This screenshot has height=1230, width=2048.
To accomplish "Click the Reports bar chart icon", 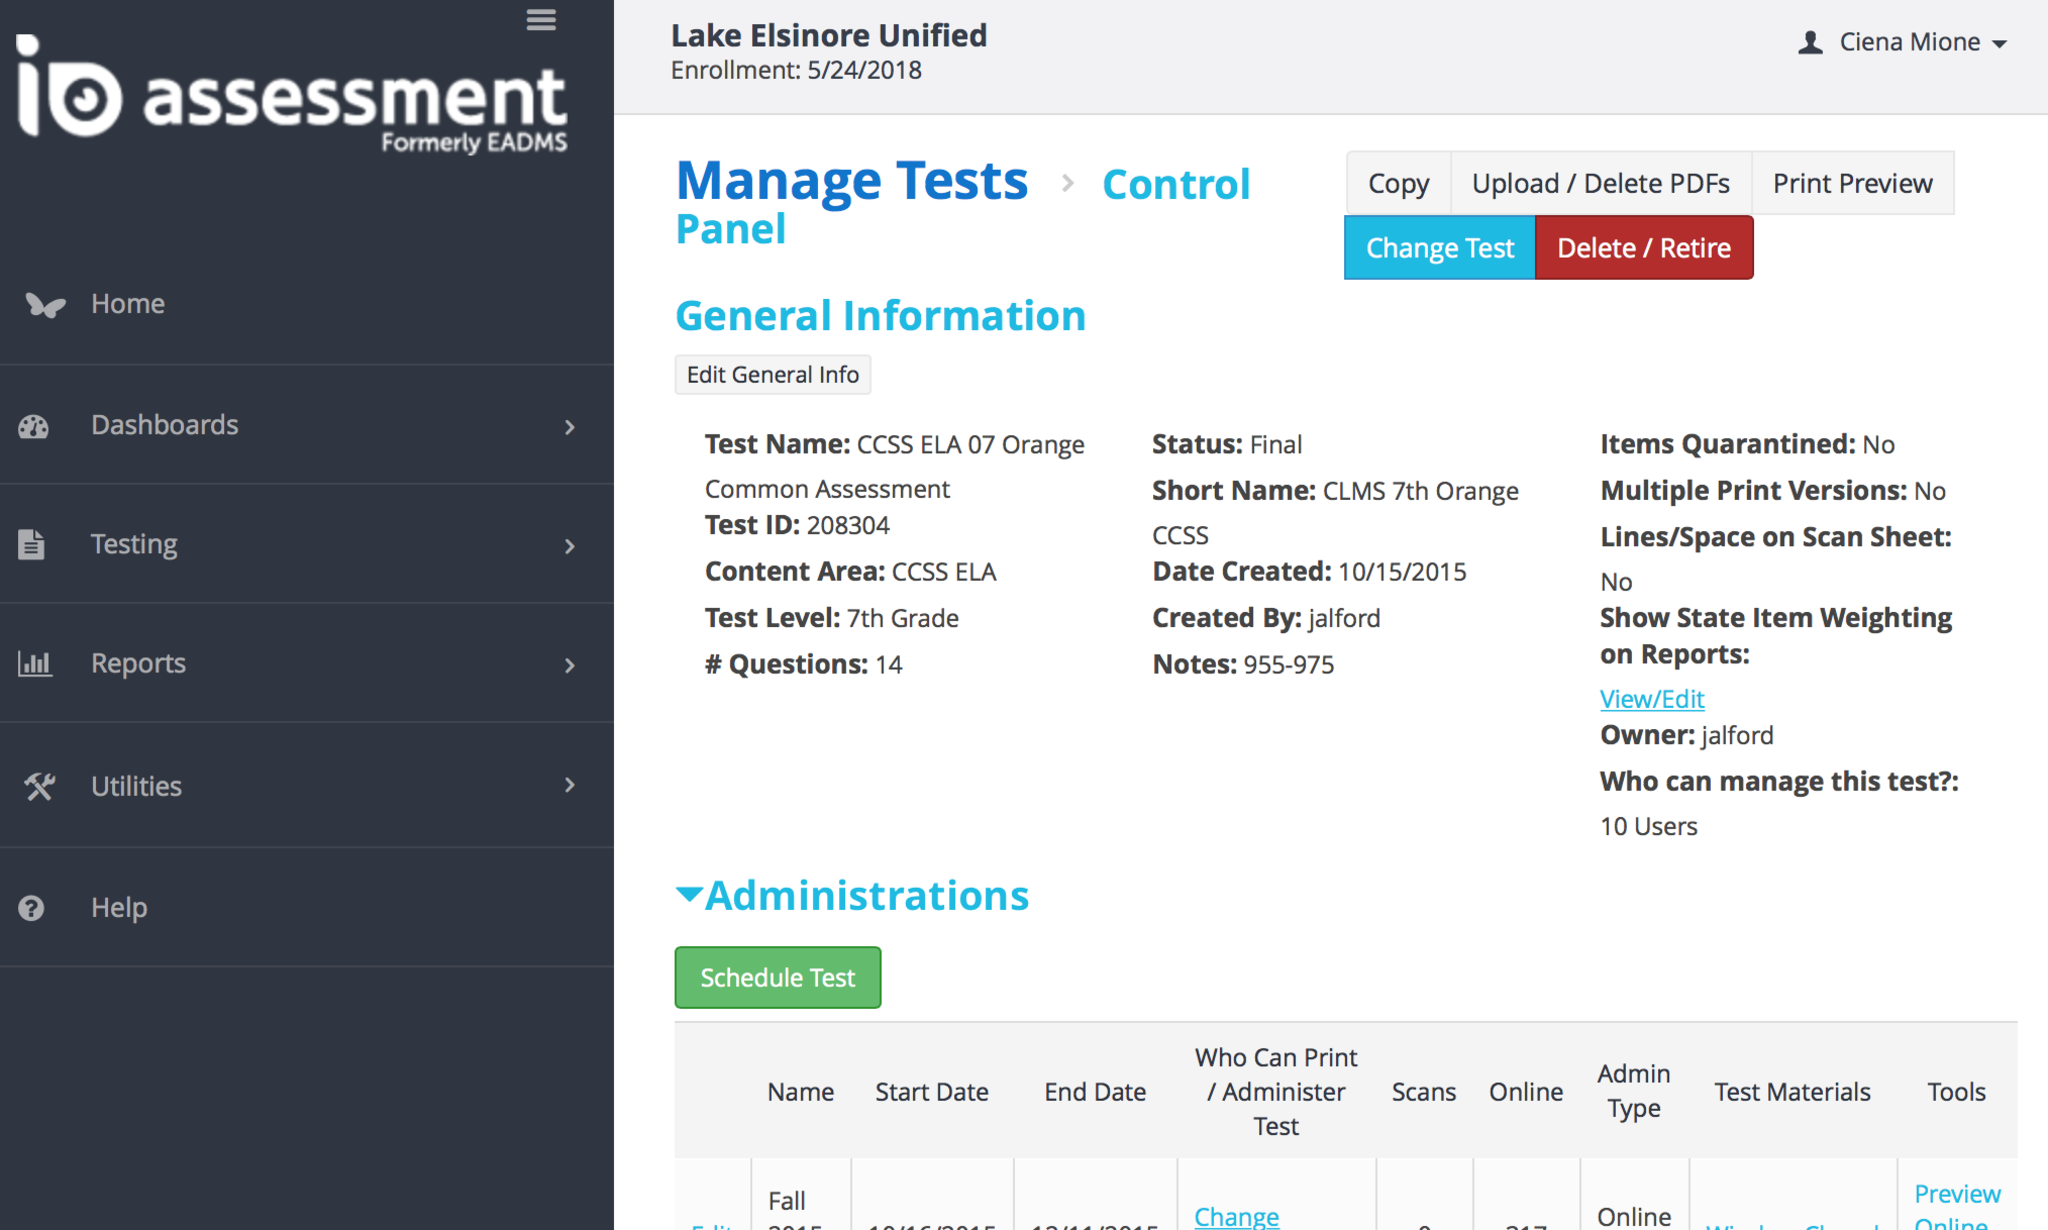I will point(34,664).
